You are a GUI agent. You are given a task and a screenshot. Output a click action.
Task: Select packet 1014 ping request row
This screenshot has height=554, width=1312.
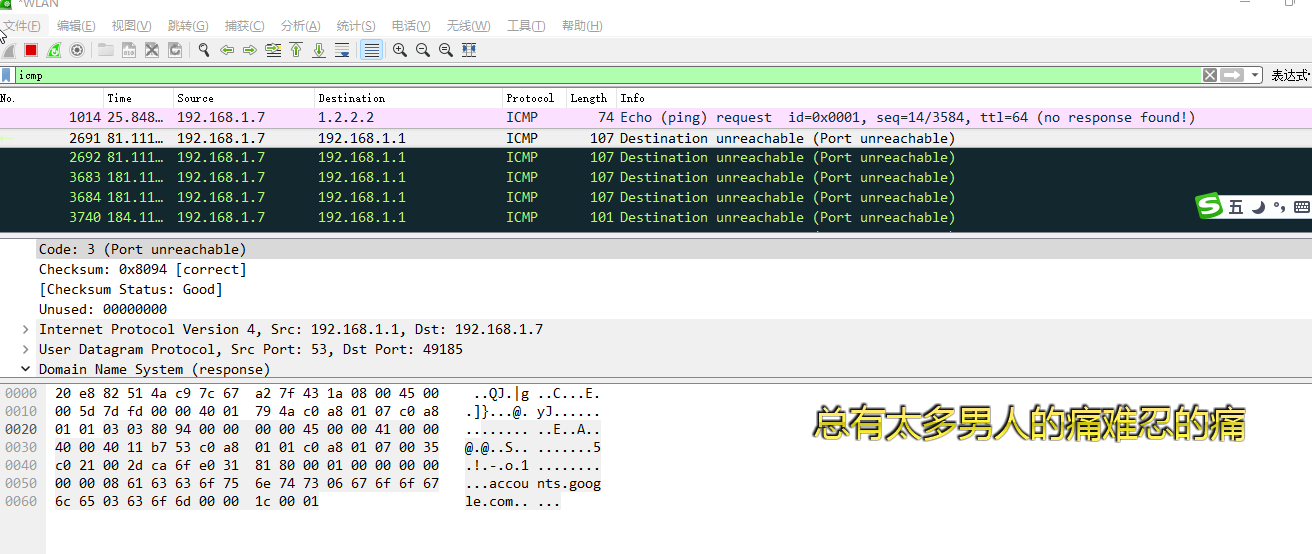pyautogui.click(x=656, y=118)
